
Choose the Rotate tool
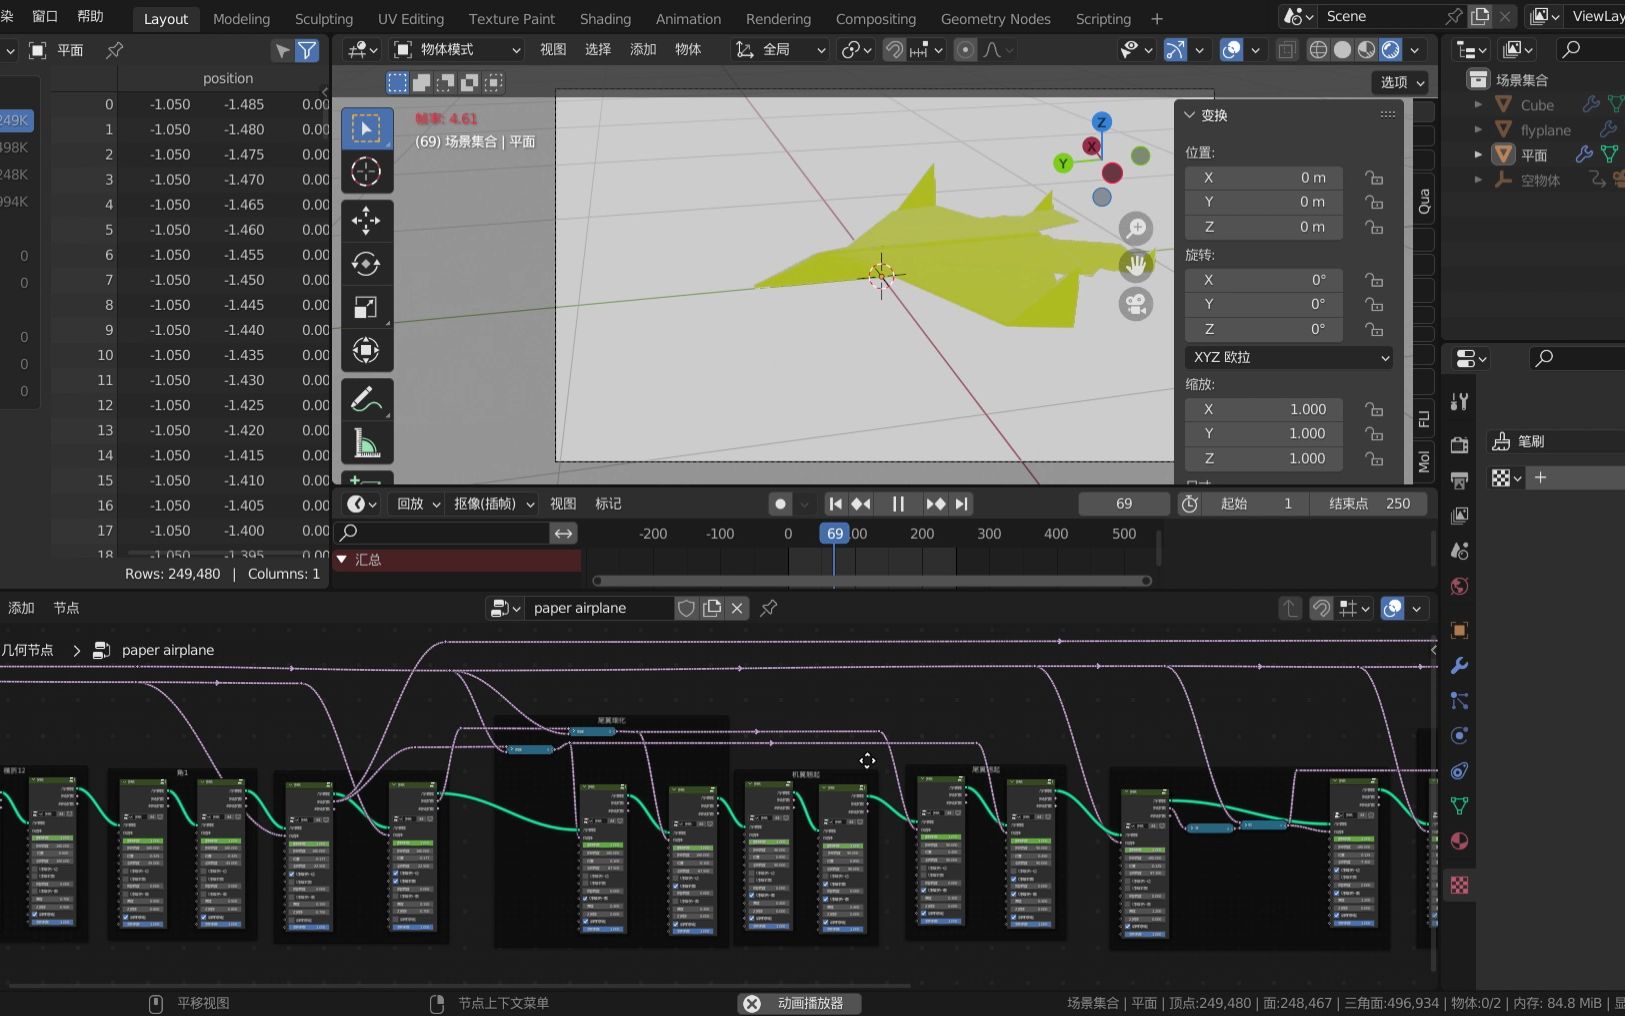tap(366, 264)
